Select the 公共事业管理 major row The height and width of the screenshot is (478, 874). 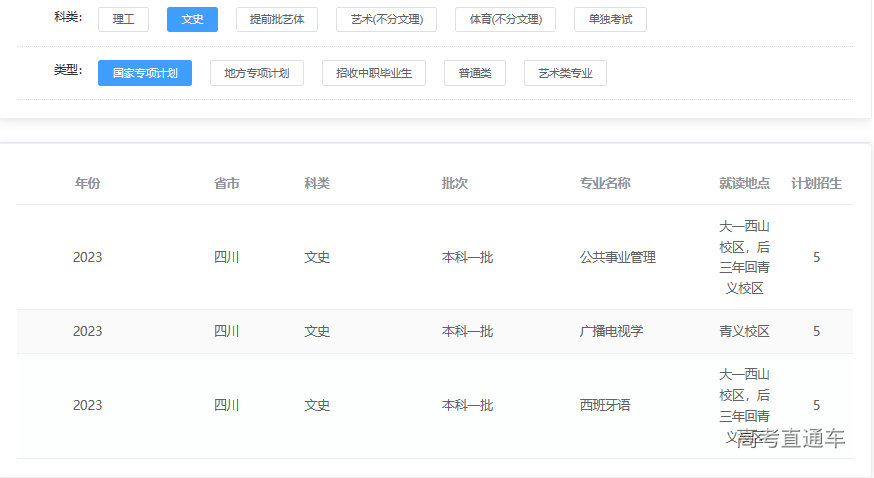click(618, 257)
